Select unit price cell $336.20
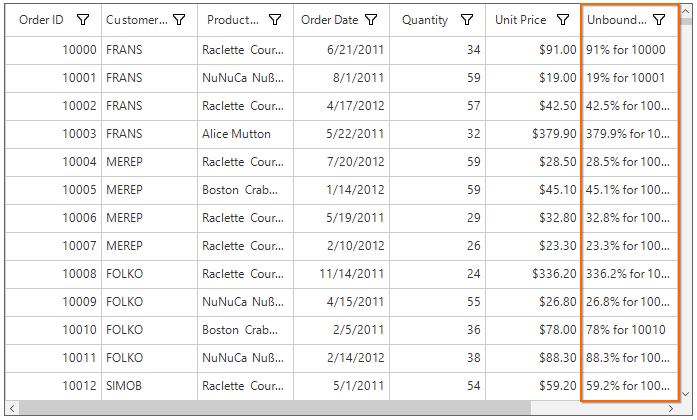 click(533, 274)
